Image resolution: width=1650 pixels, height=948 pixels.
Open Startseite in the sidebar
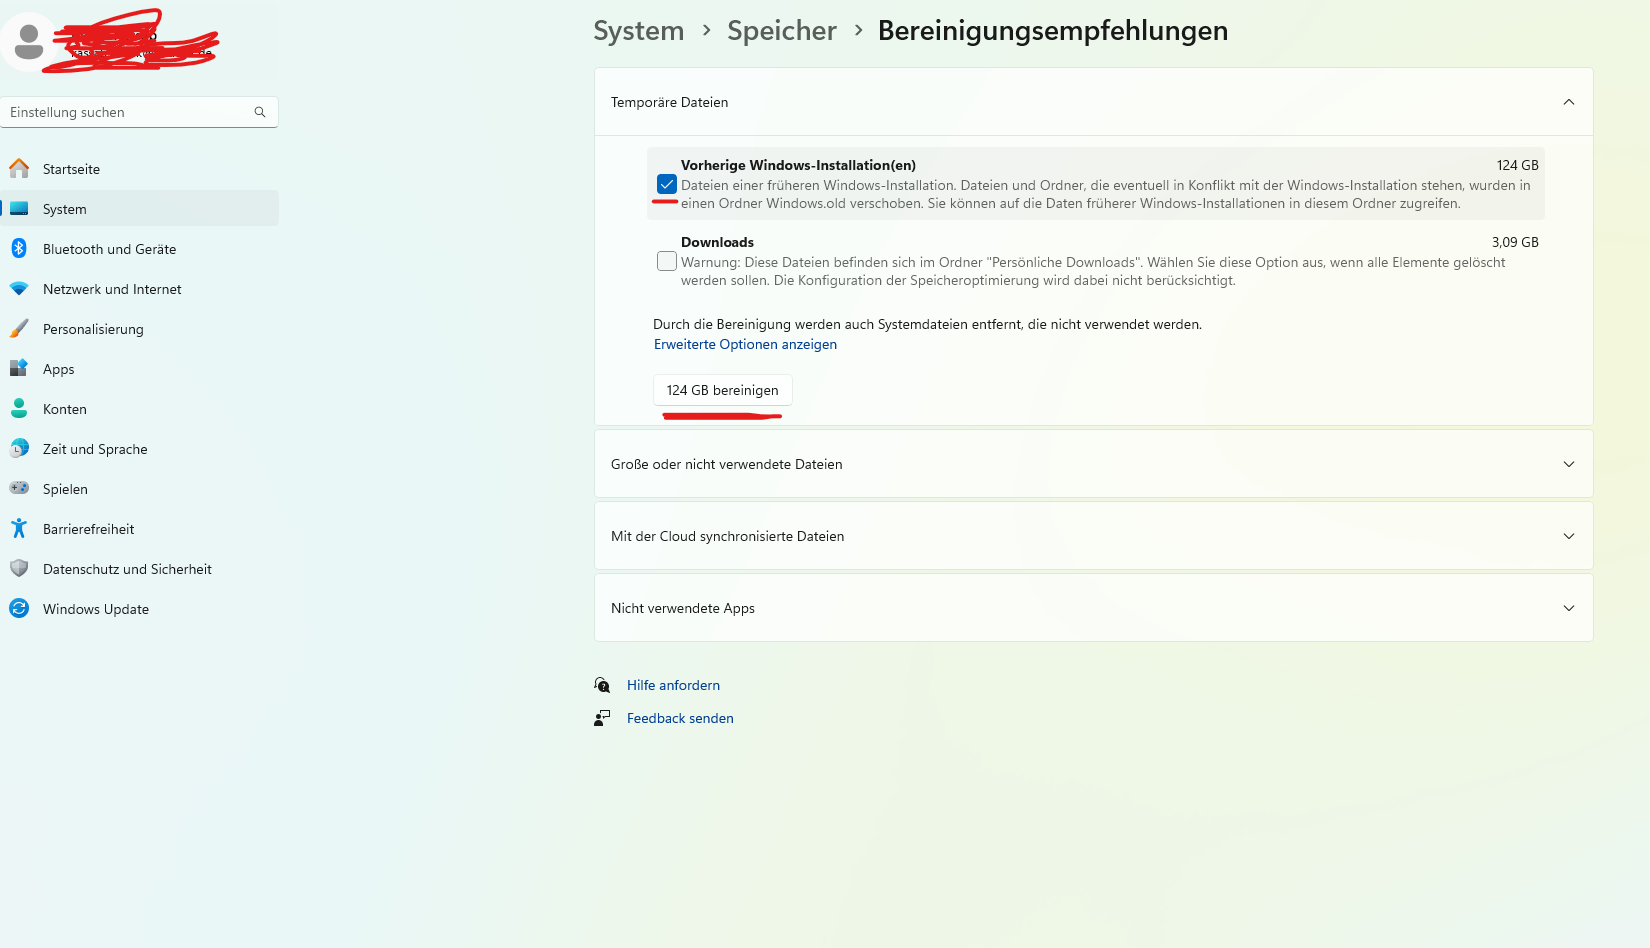tap(139, 169)
